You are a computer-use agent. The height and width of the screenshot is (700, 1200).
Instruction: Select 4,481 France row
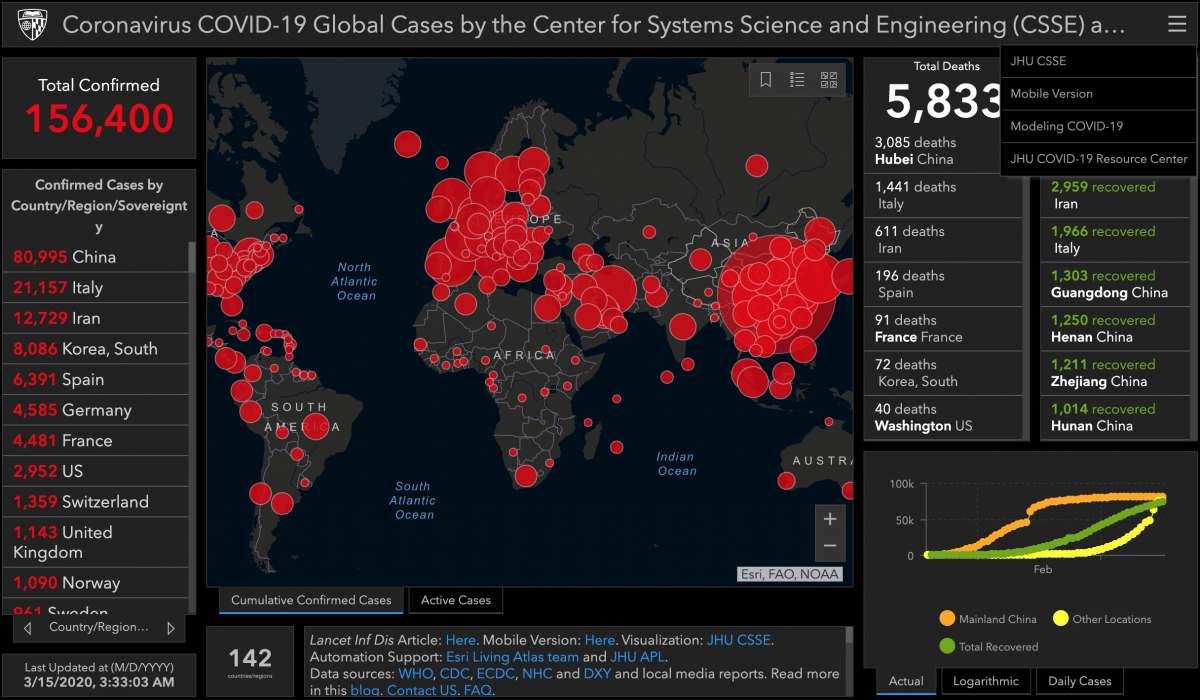click(x=95, y=441)
